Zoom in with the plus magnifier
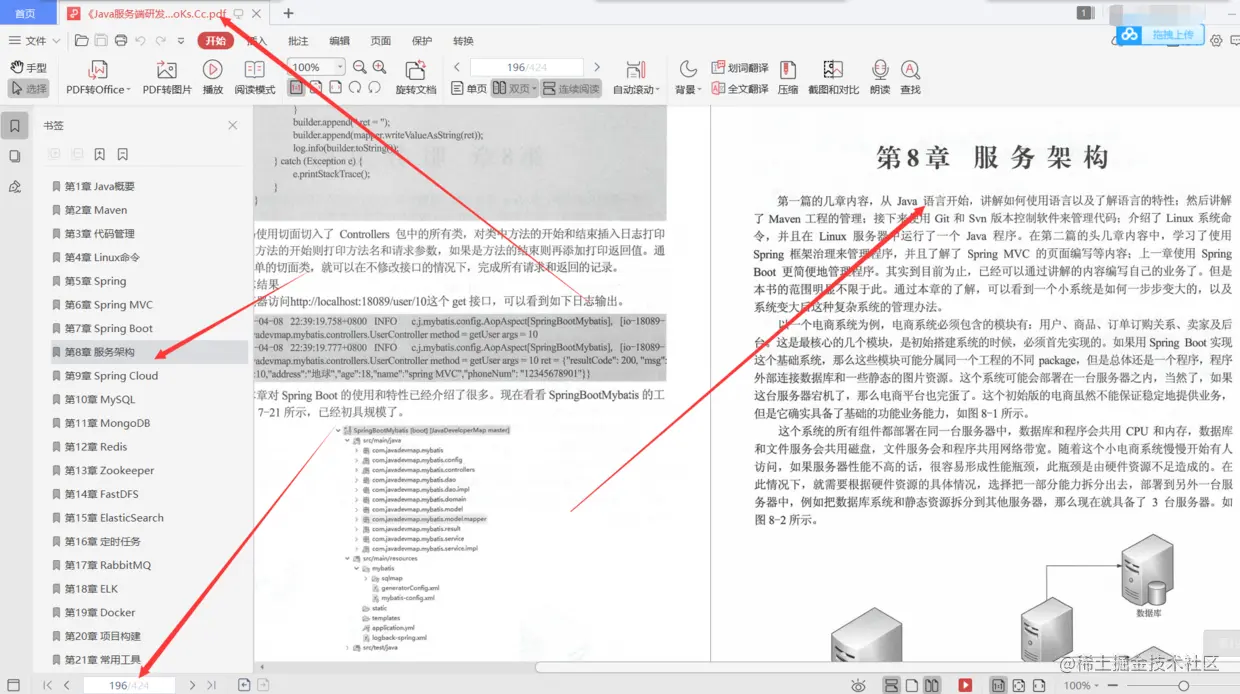The width and height of the screenshot is (1240, 694). [x=380, y=67]
